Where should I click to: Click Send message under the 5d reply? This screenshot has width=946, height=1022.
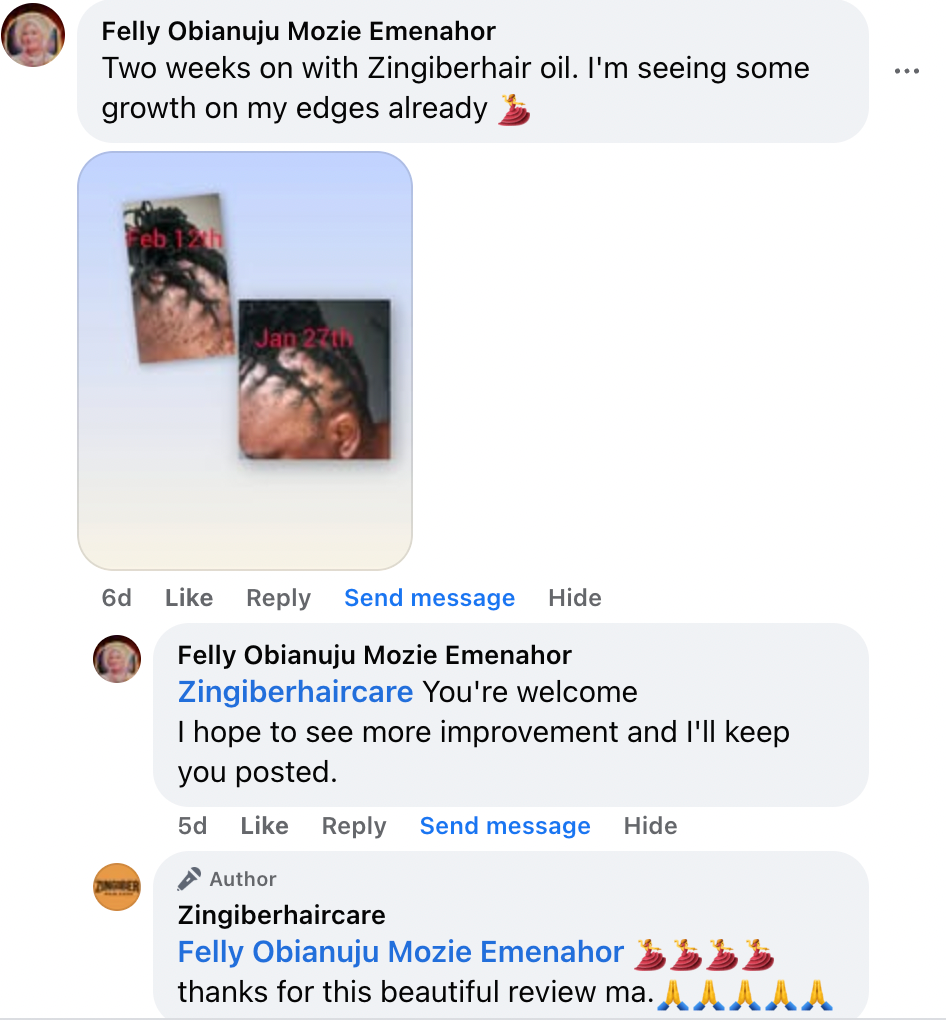click(505, 826)
